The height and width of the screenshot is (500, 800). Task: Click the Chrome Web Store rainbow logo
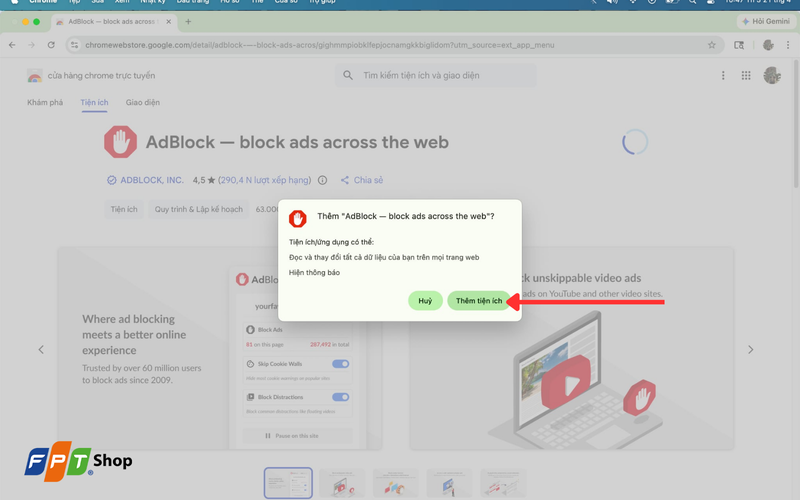[x=35, y=76]
